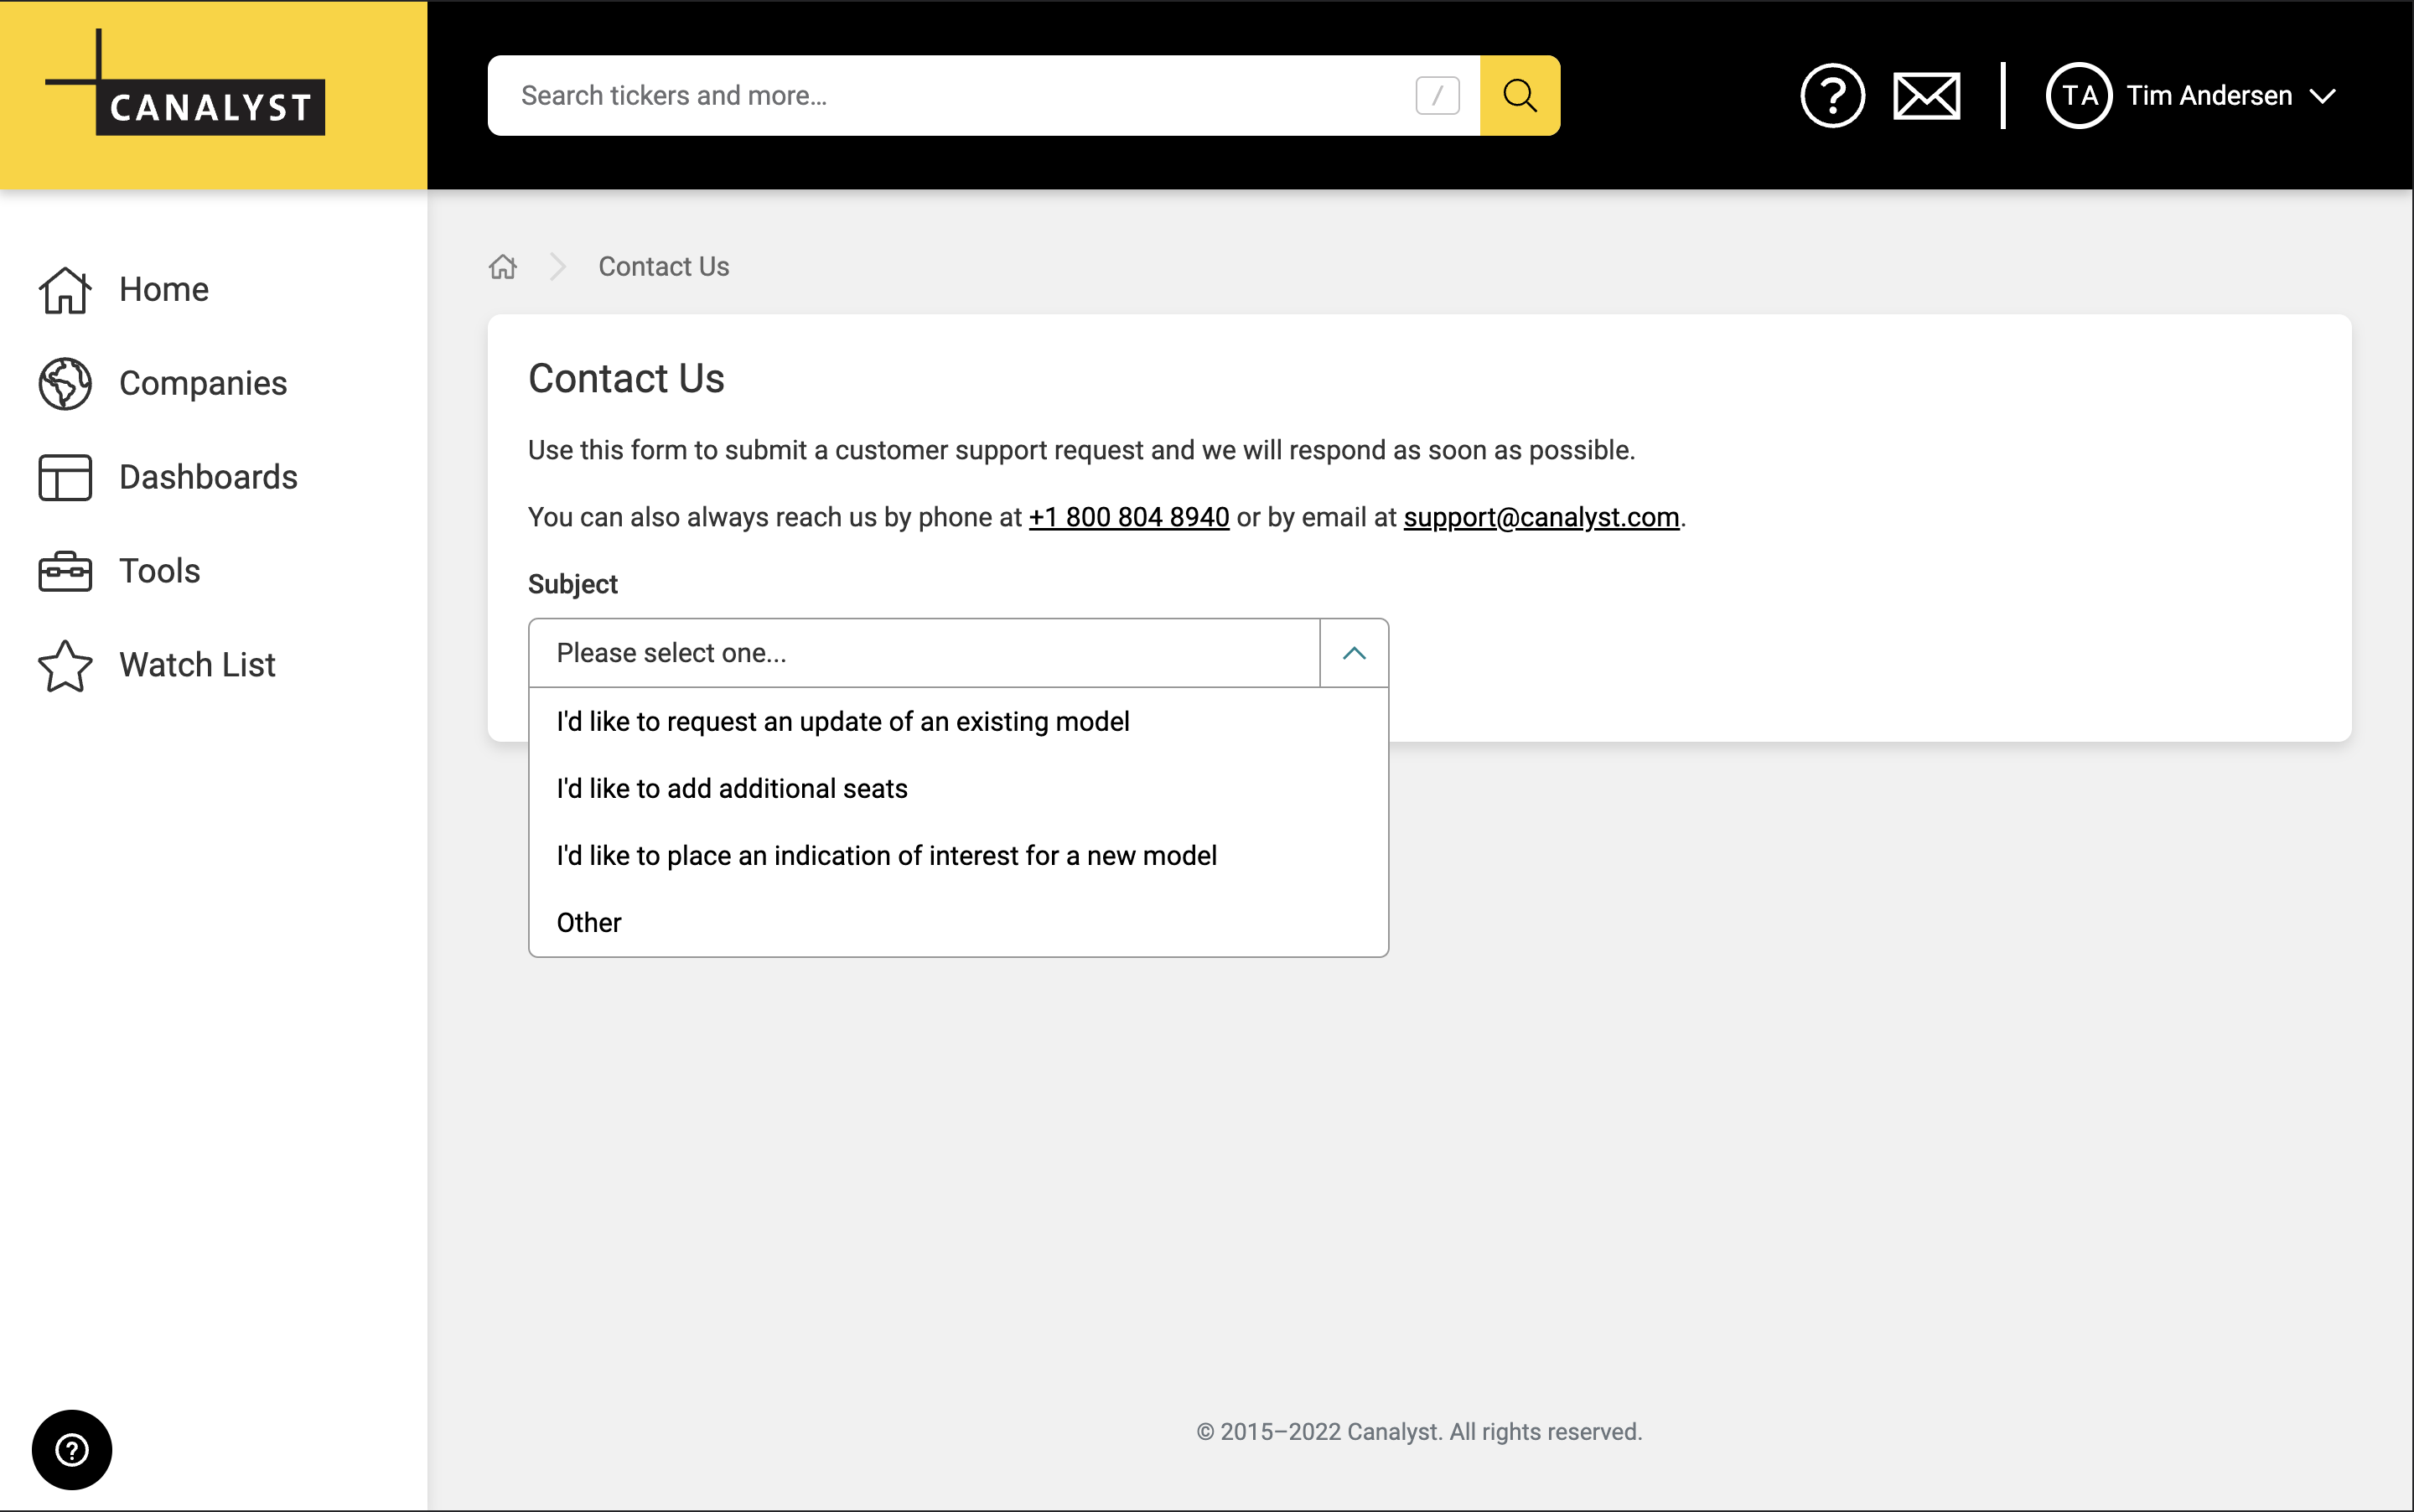The height and width of the screenshot is (1512, 2414).
Task: Open Watch List in the sidebar
Action: 196,665
